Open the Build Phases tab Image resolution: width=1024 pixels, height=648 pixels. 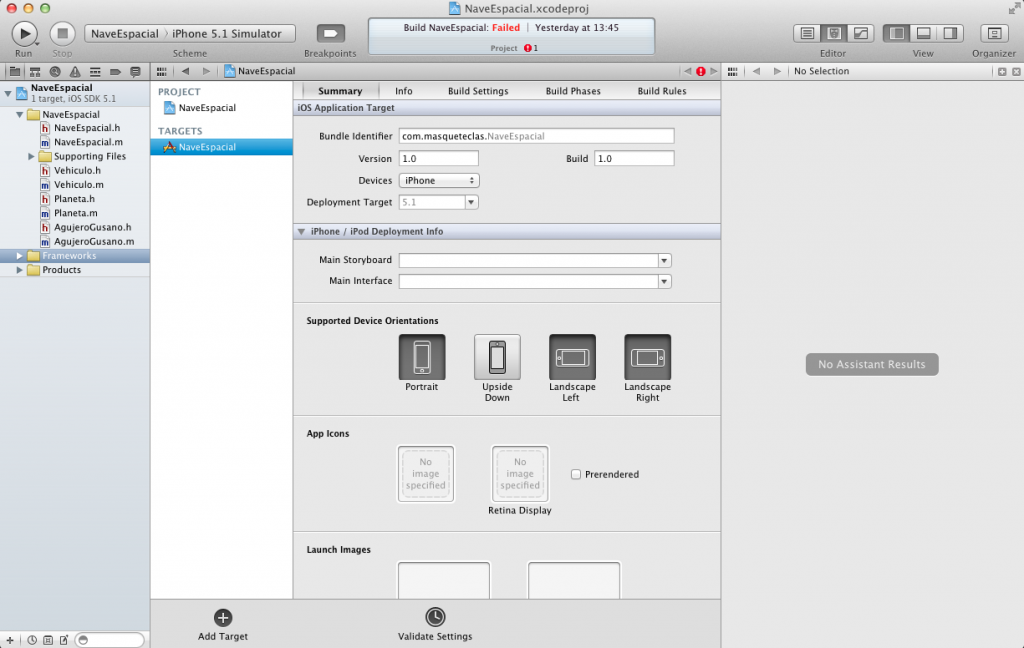tap(573, 91)
